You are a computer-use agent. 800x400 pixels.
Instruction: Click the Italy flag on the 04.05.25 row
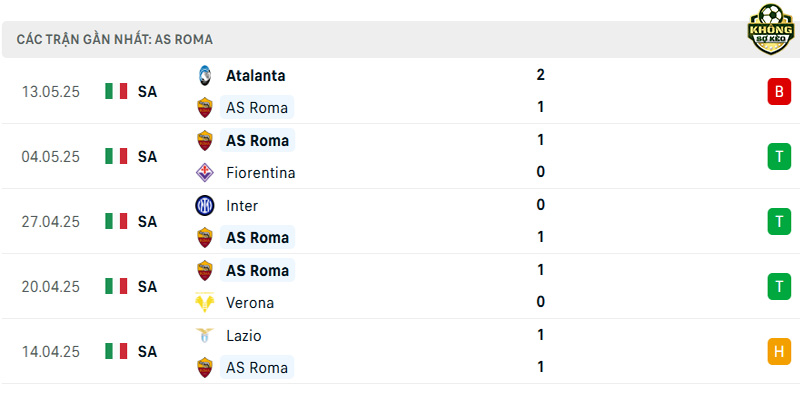116,156
